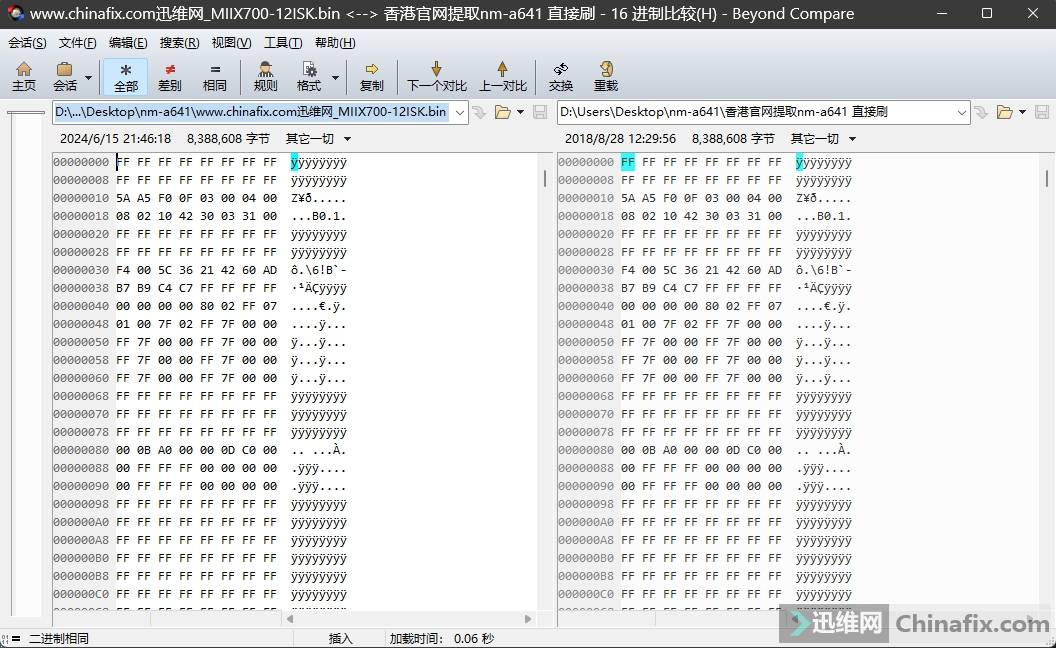Click status bar icon beside 二进制相同
This screenshot has height=648, width=1056.
[x=11, y=639]
